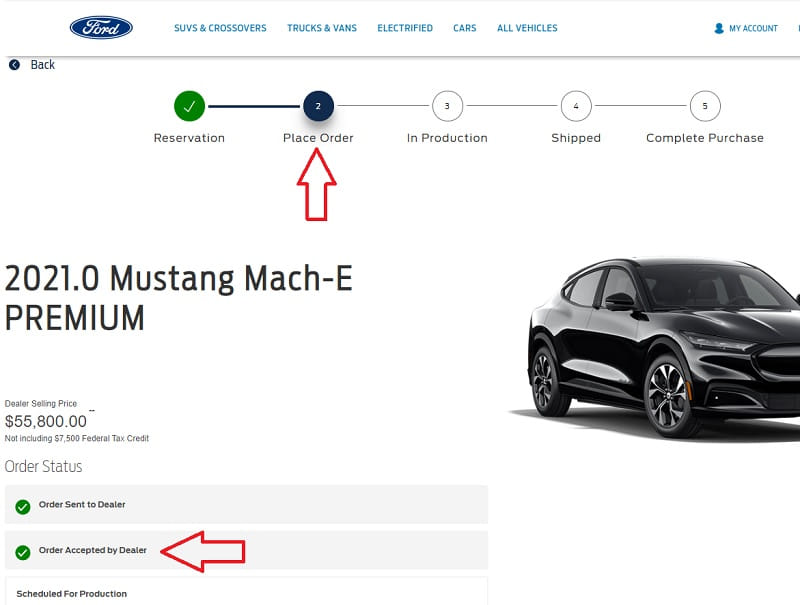Click Order Sent to Dealer checkmark
The width and height of the screenshot is (800, 605).
tap(22, 507)
